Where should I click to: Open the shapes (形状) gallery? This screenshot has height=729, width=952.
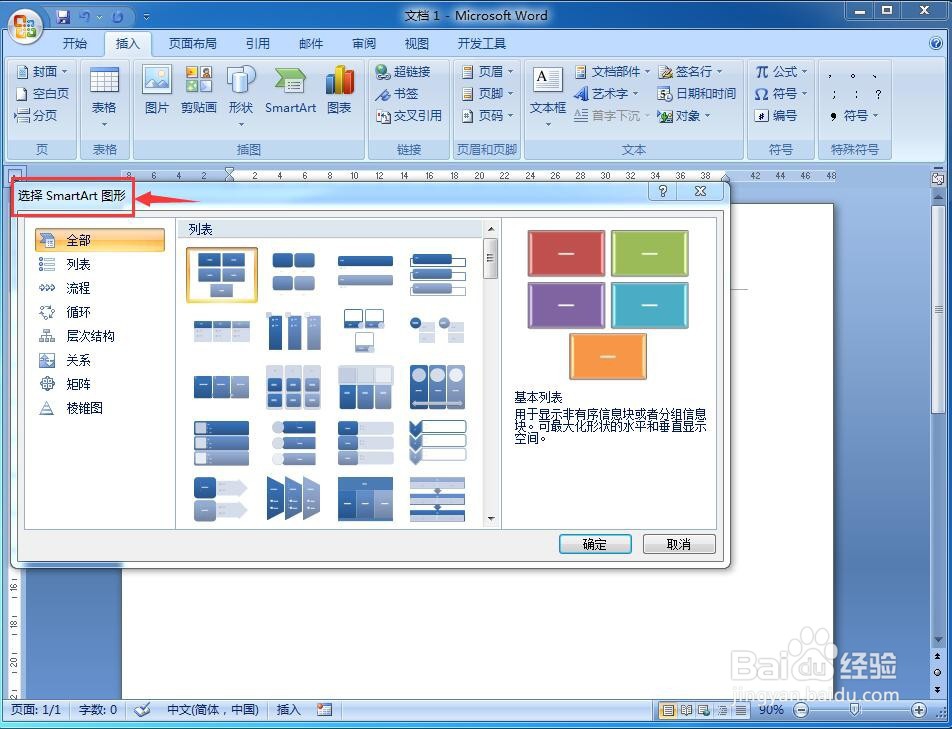[x=240, y=96]
